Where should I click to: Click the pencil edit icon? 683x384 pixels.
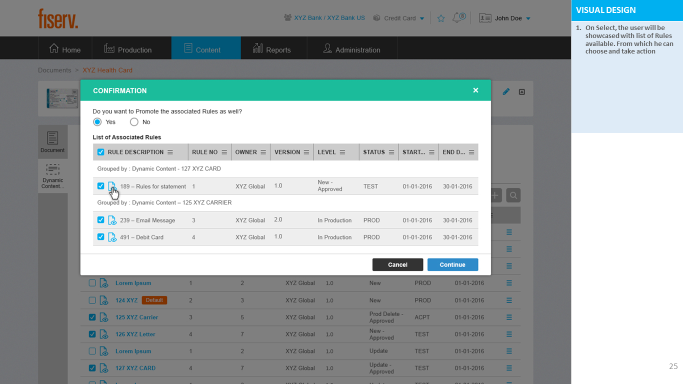point(506,92)
